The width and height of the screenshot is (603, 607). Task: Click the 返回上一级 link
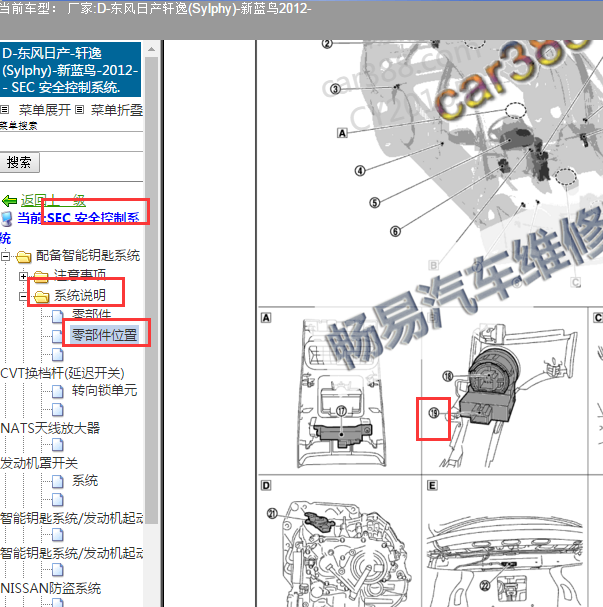[53, 201]
